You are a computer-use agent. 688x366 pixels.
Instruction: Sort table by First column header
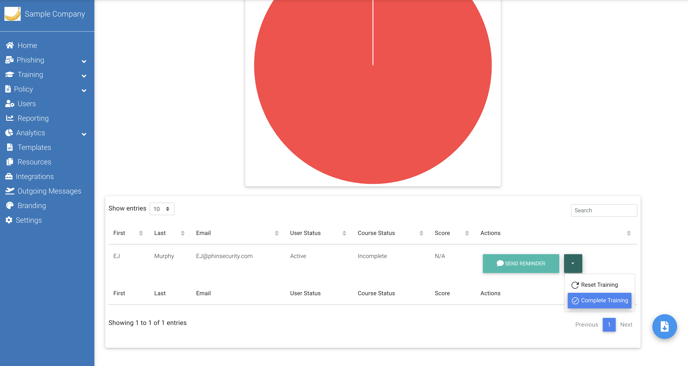pos(128,233)
